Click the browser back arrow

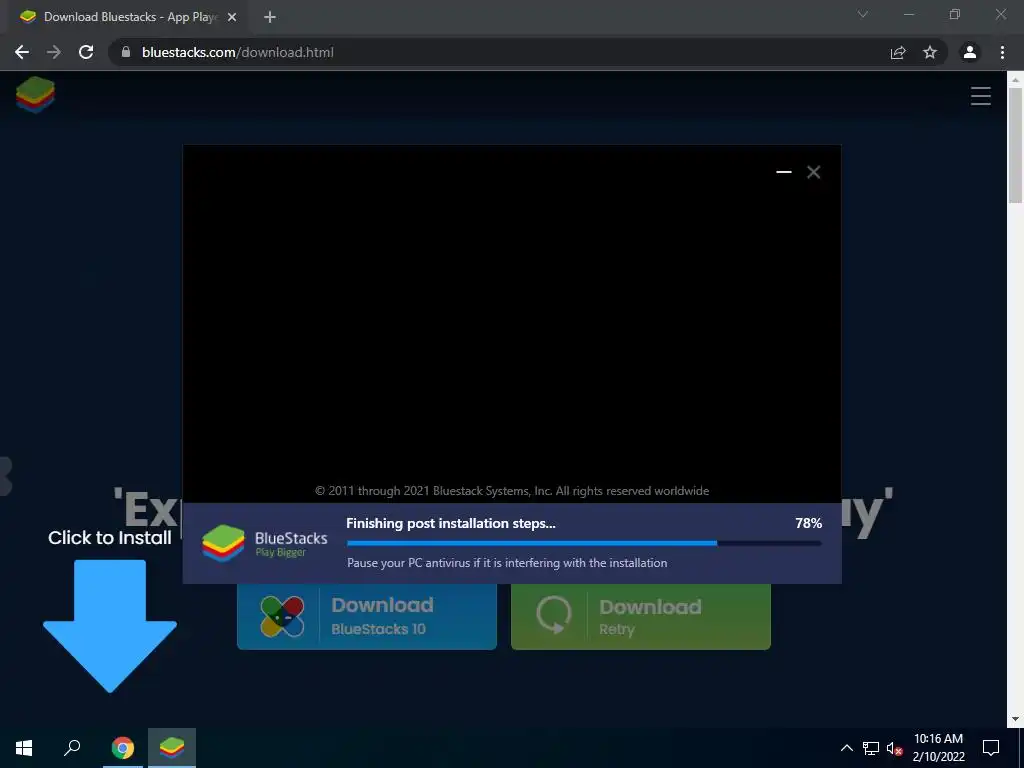[x=22, y=52]
